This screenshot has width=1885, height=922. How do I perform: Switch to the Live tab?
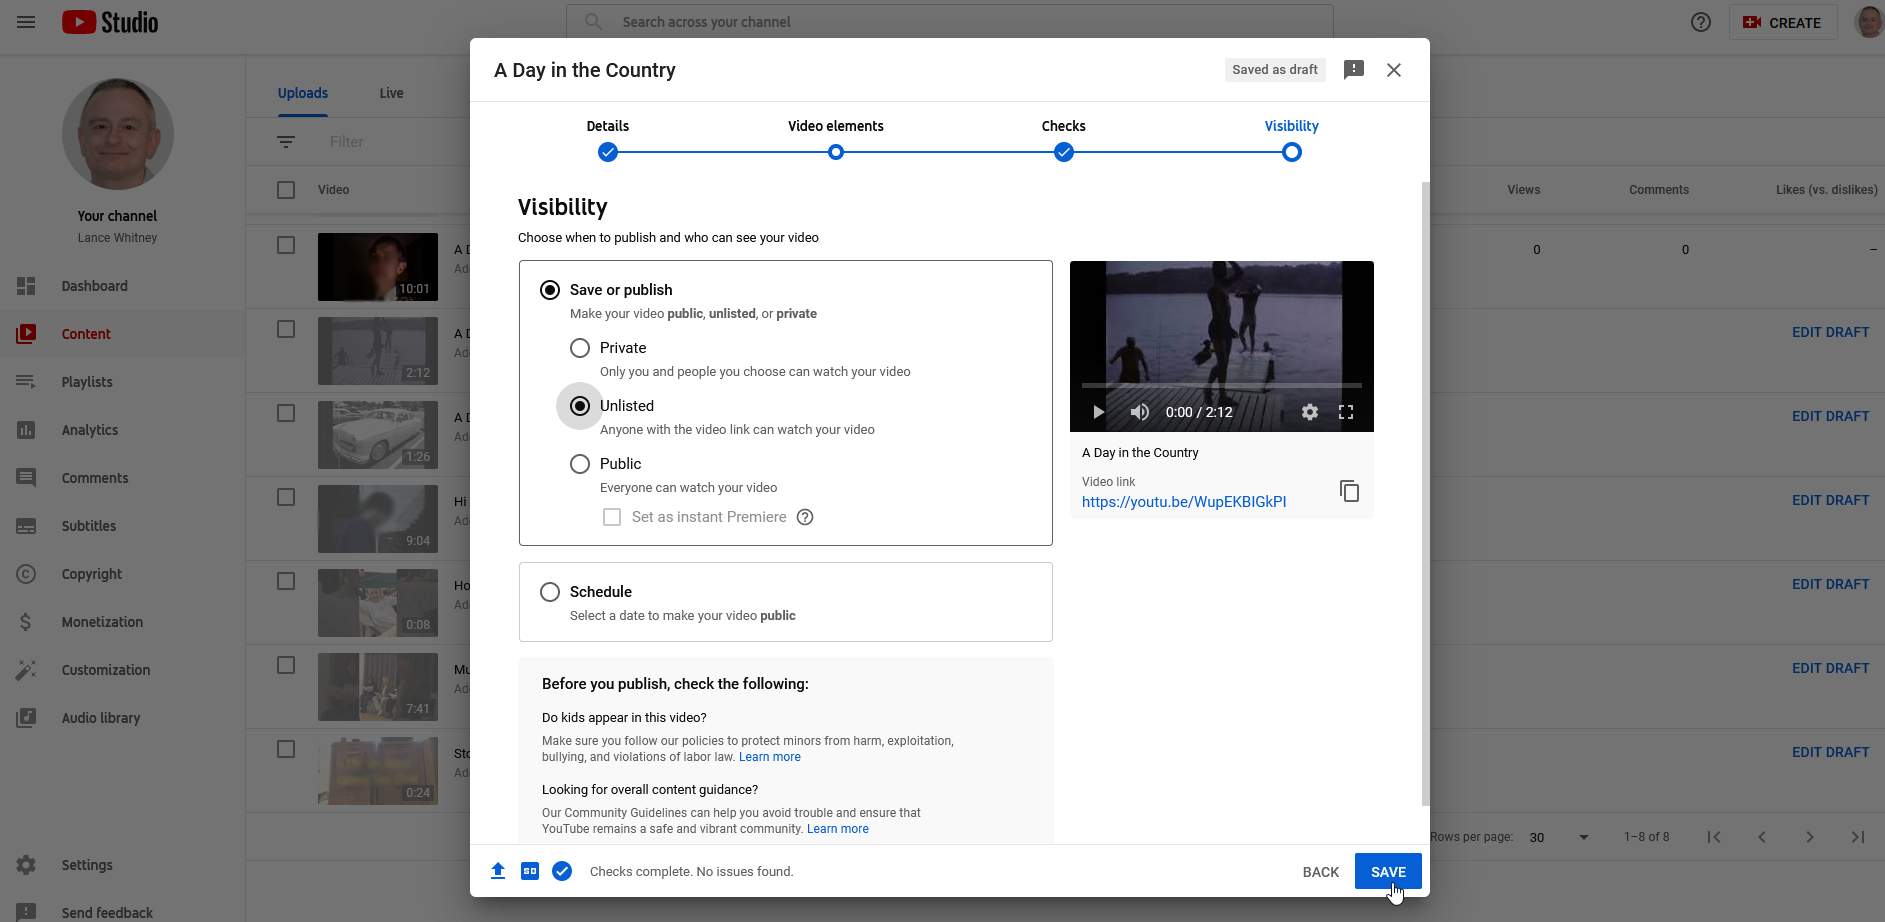(x=391, y=93)
